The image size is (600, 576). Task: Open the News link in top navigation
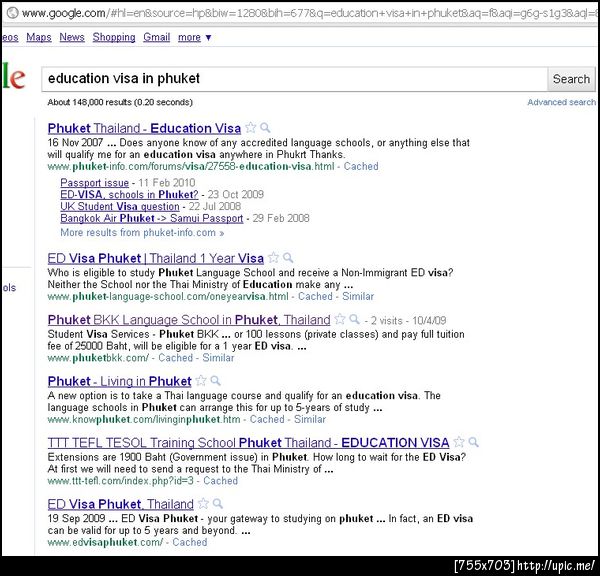point(72,37)
